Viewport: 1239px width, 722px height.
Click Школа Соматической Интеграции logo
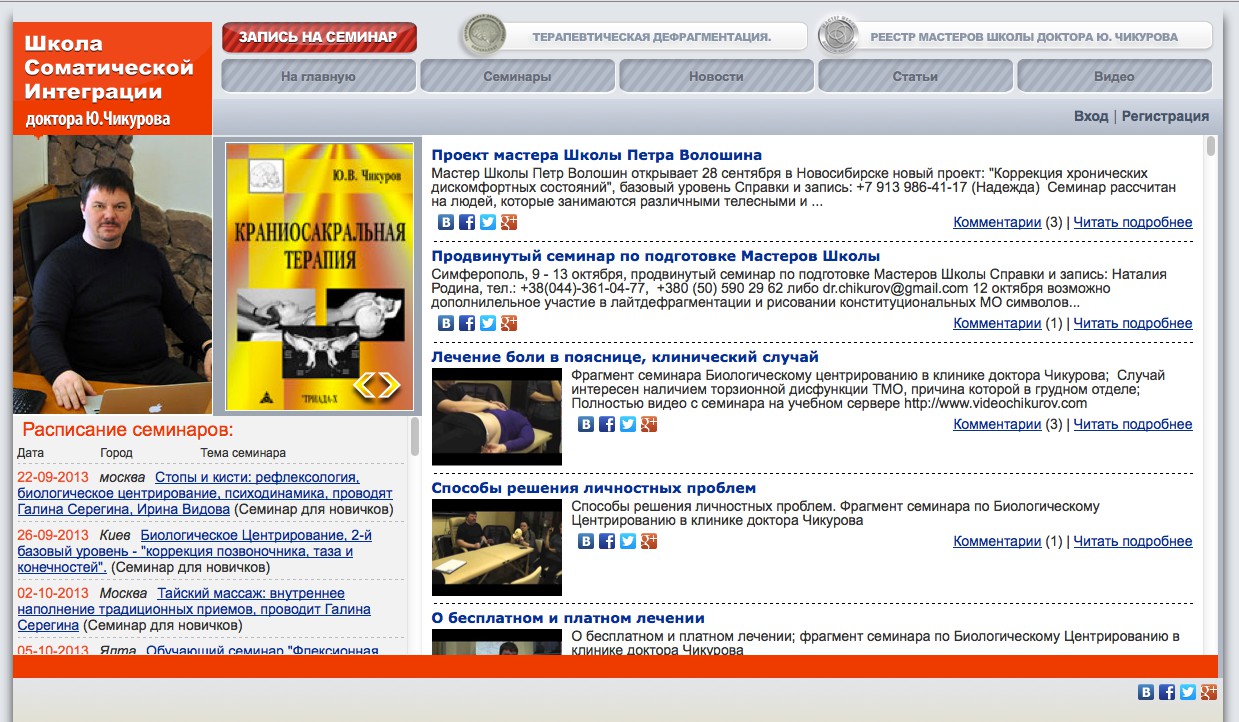(112, 78)
